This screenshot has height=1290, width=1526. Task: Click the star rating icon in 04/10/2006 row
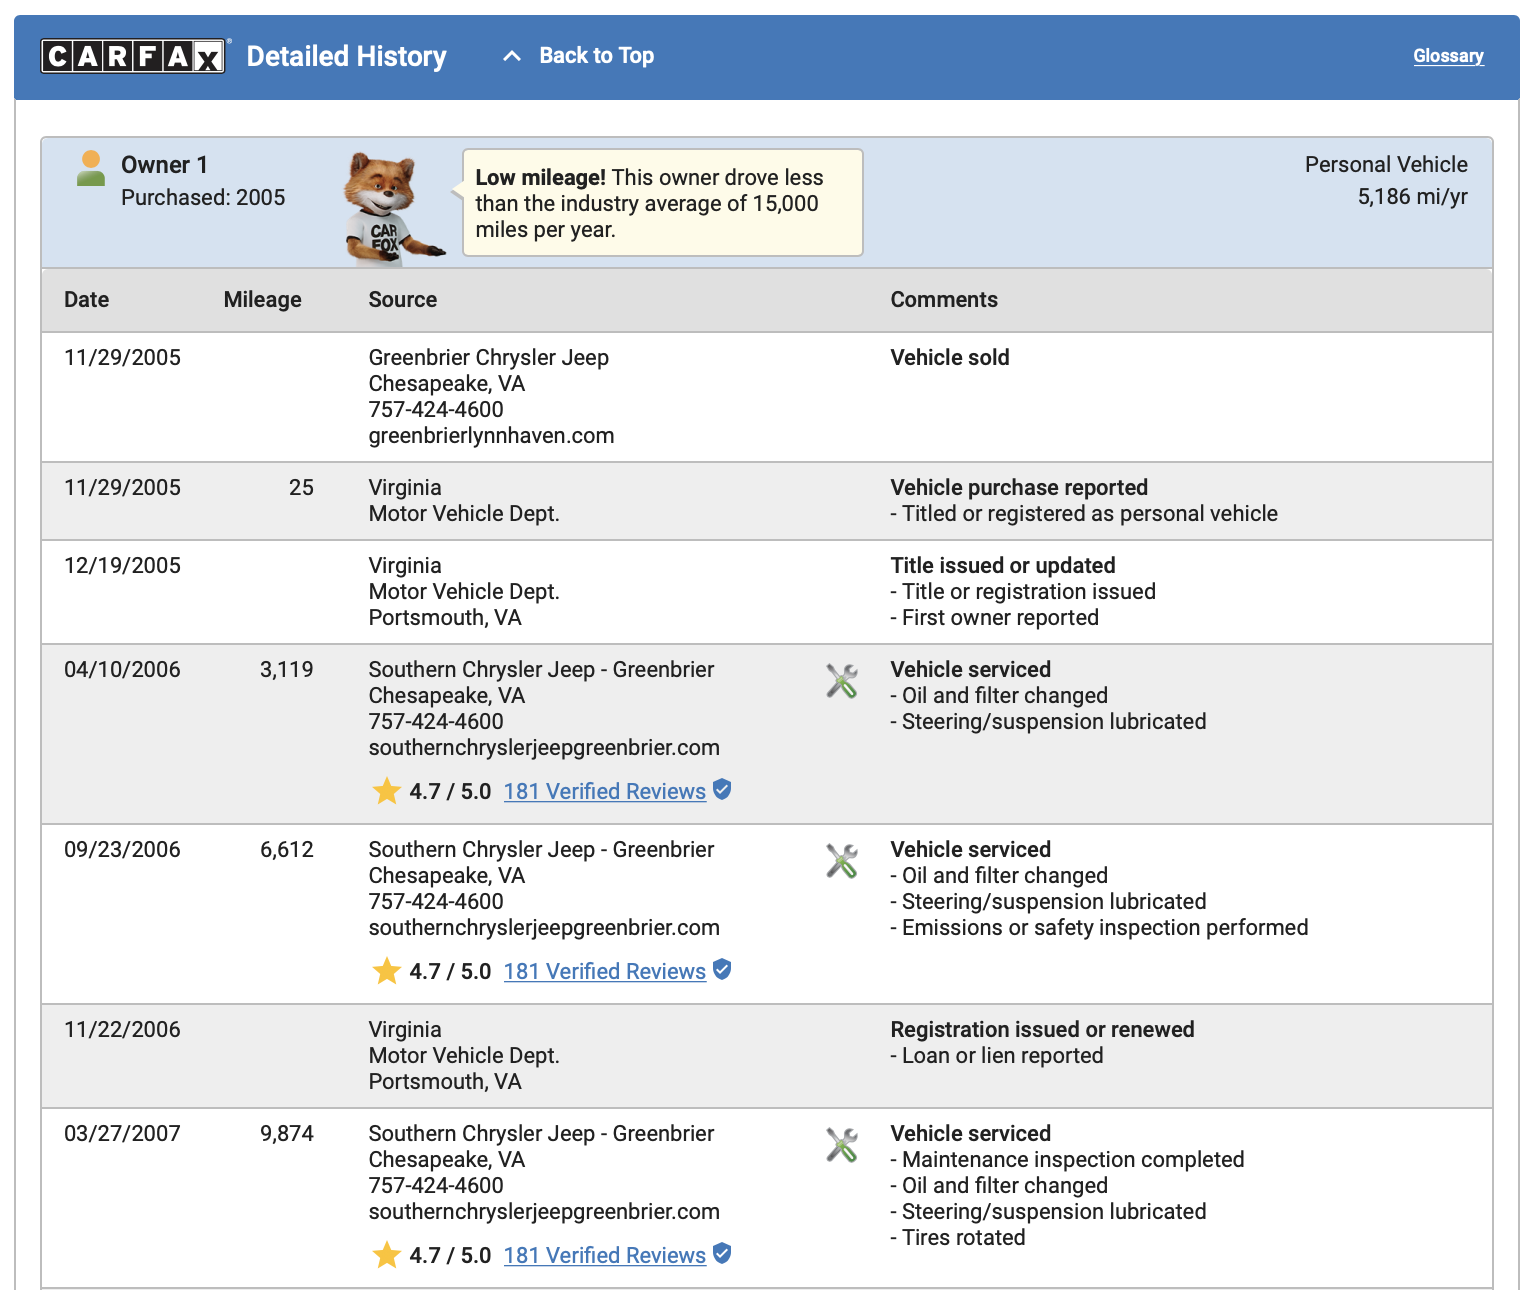386,791
